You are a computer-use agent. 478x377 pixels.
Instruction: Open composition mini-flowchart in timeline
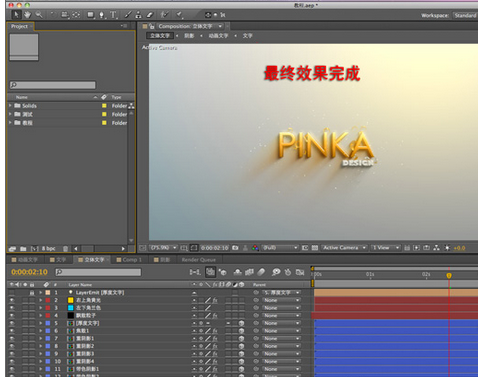(x=195, y=272)
